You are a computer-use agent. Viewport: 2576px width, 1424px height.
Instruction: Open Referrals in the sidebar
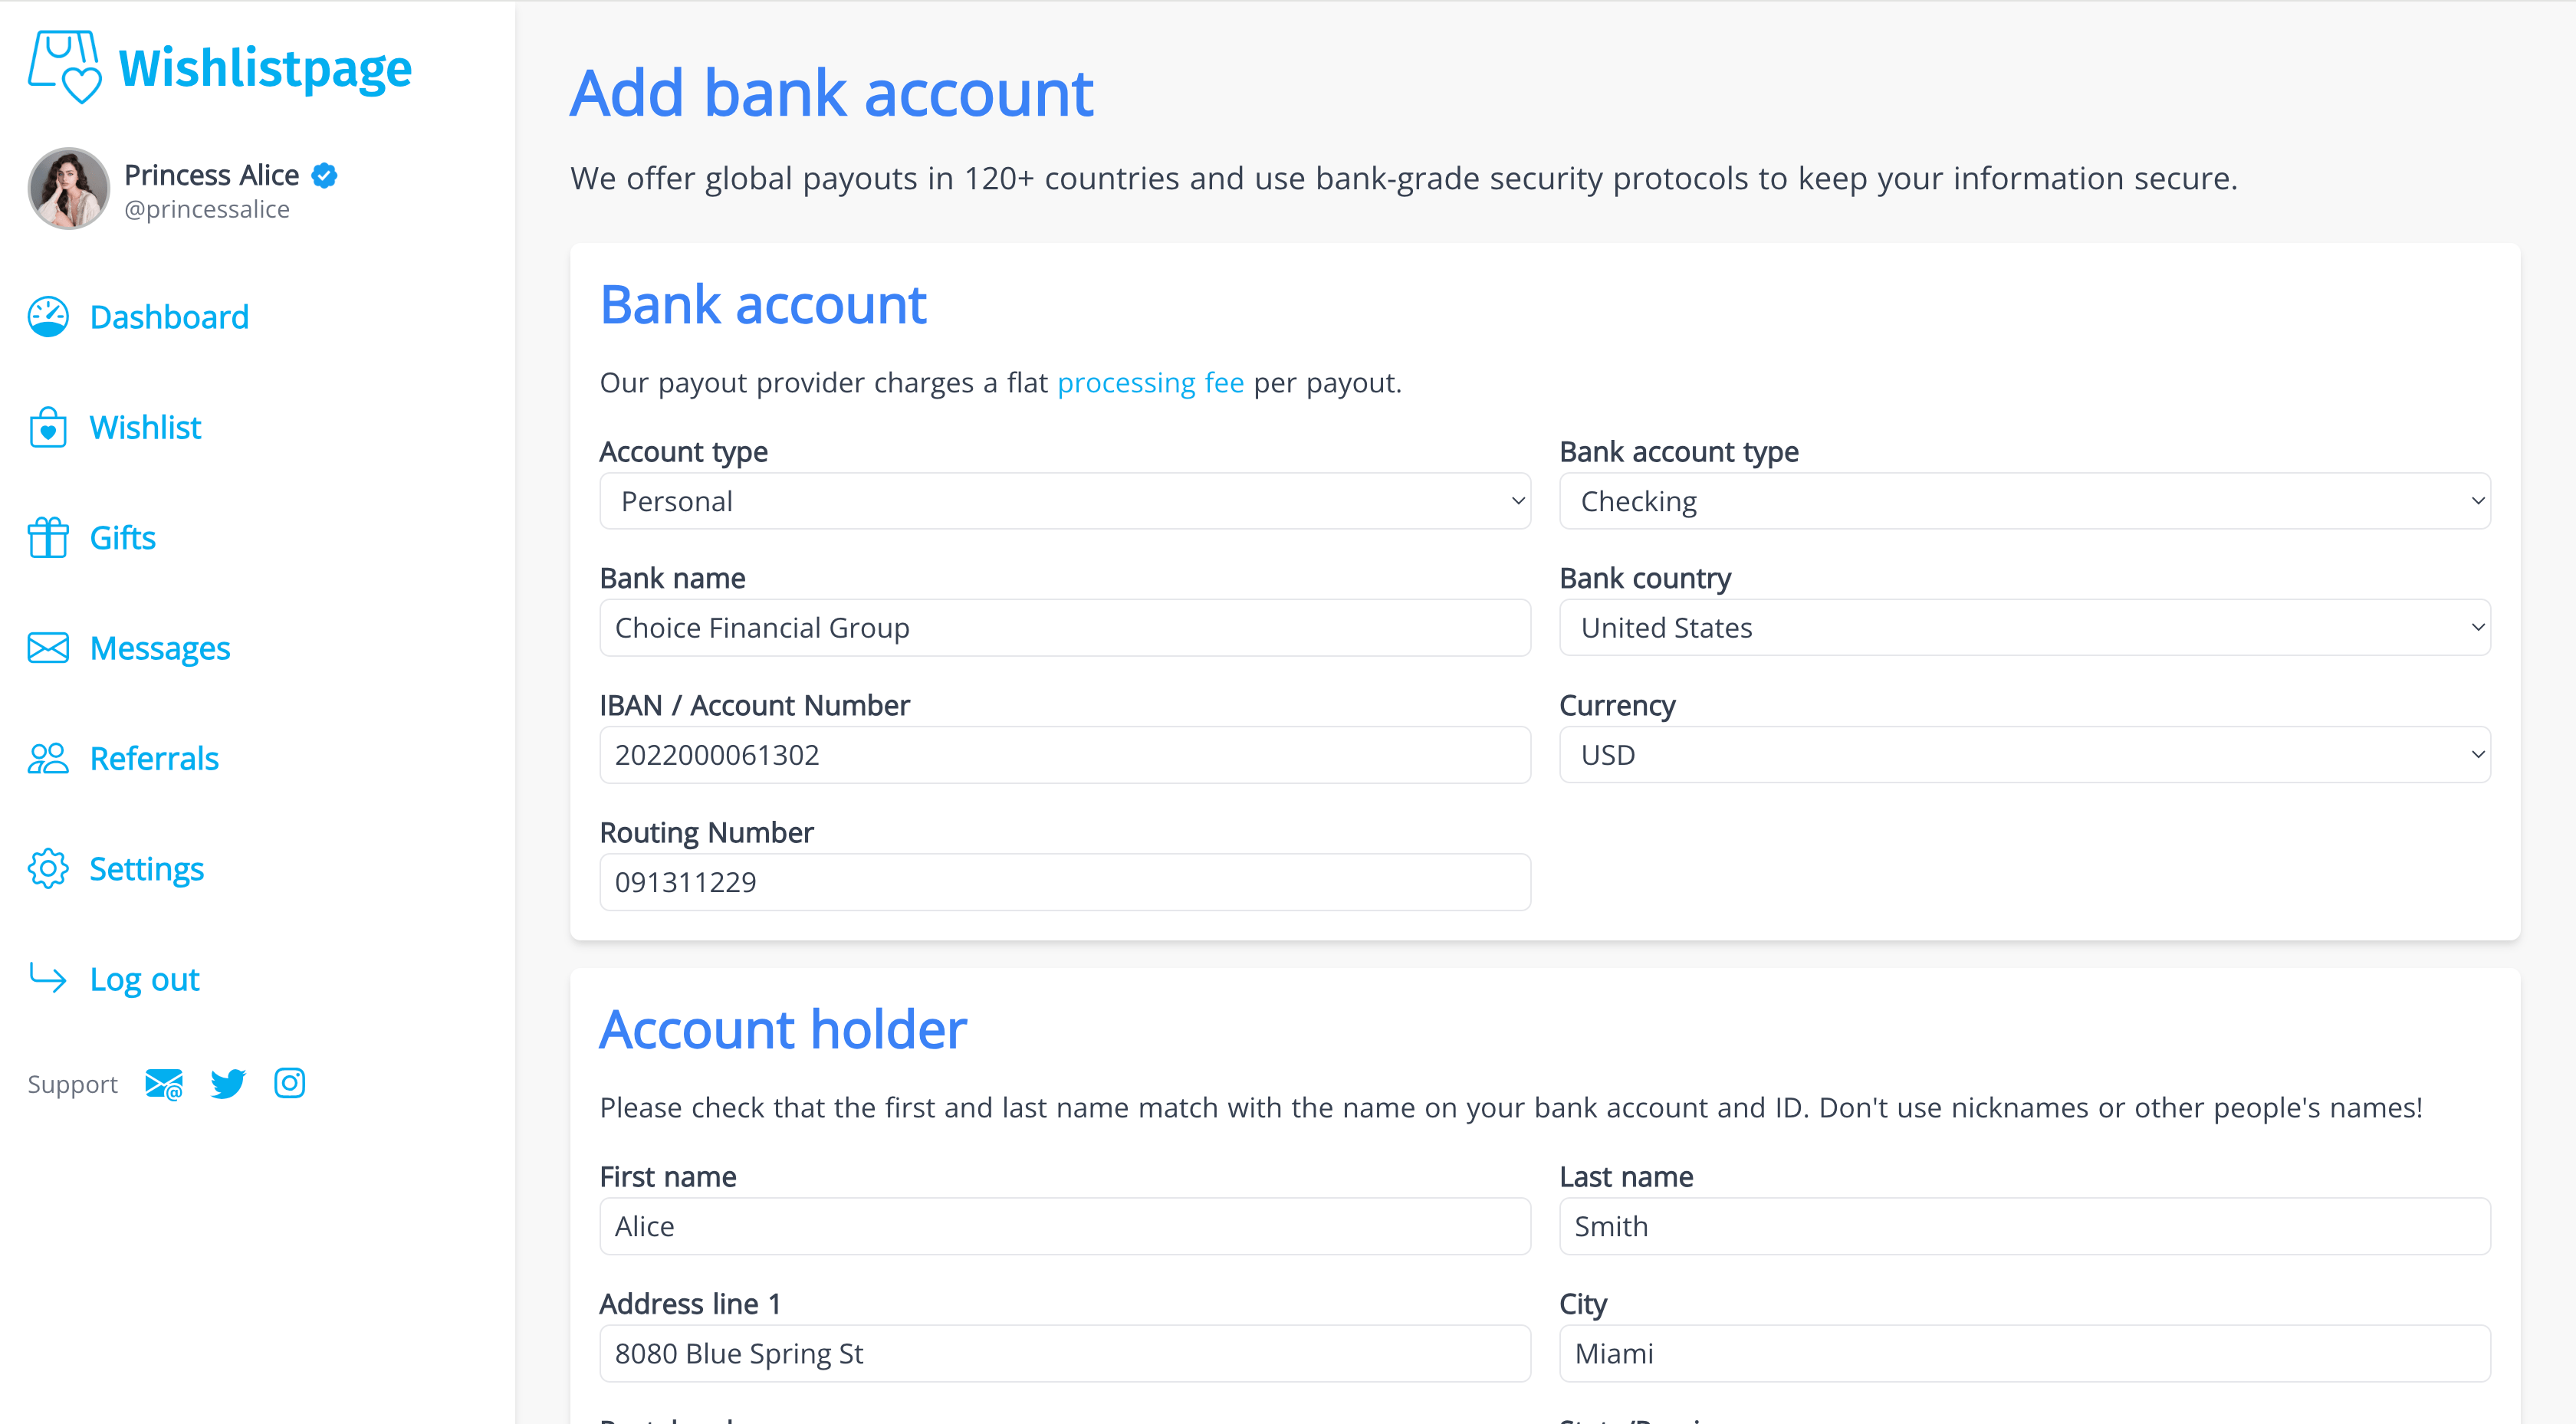point(154,759)
